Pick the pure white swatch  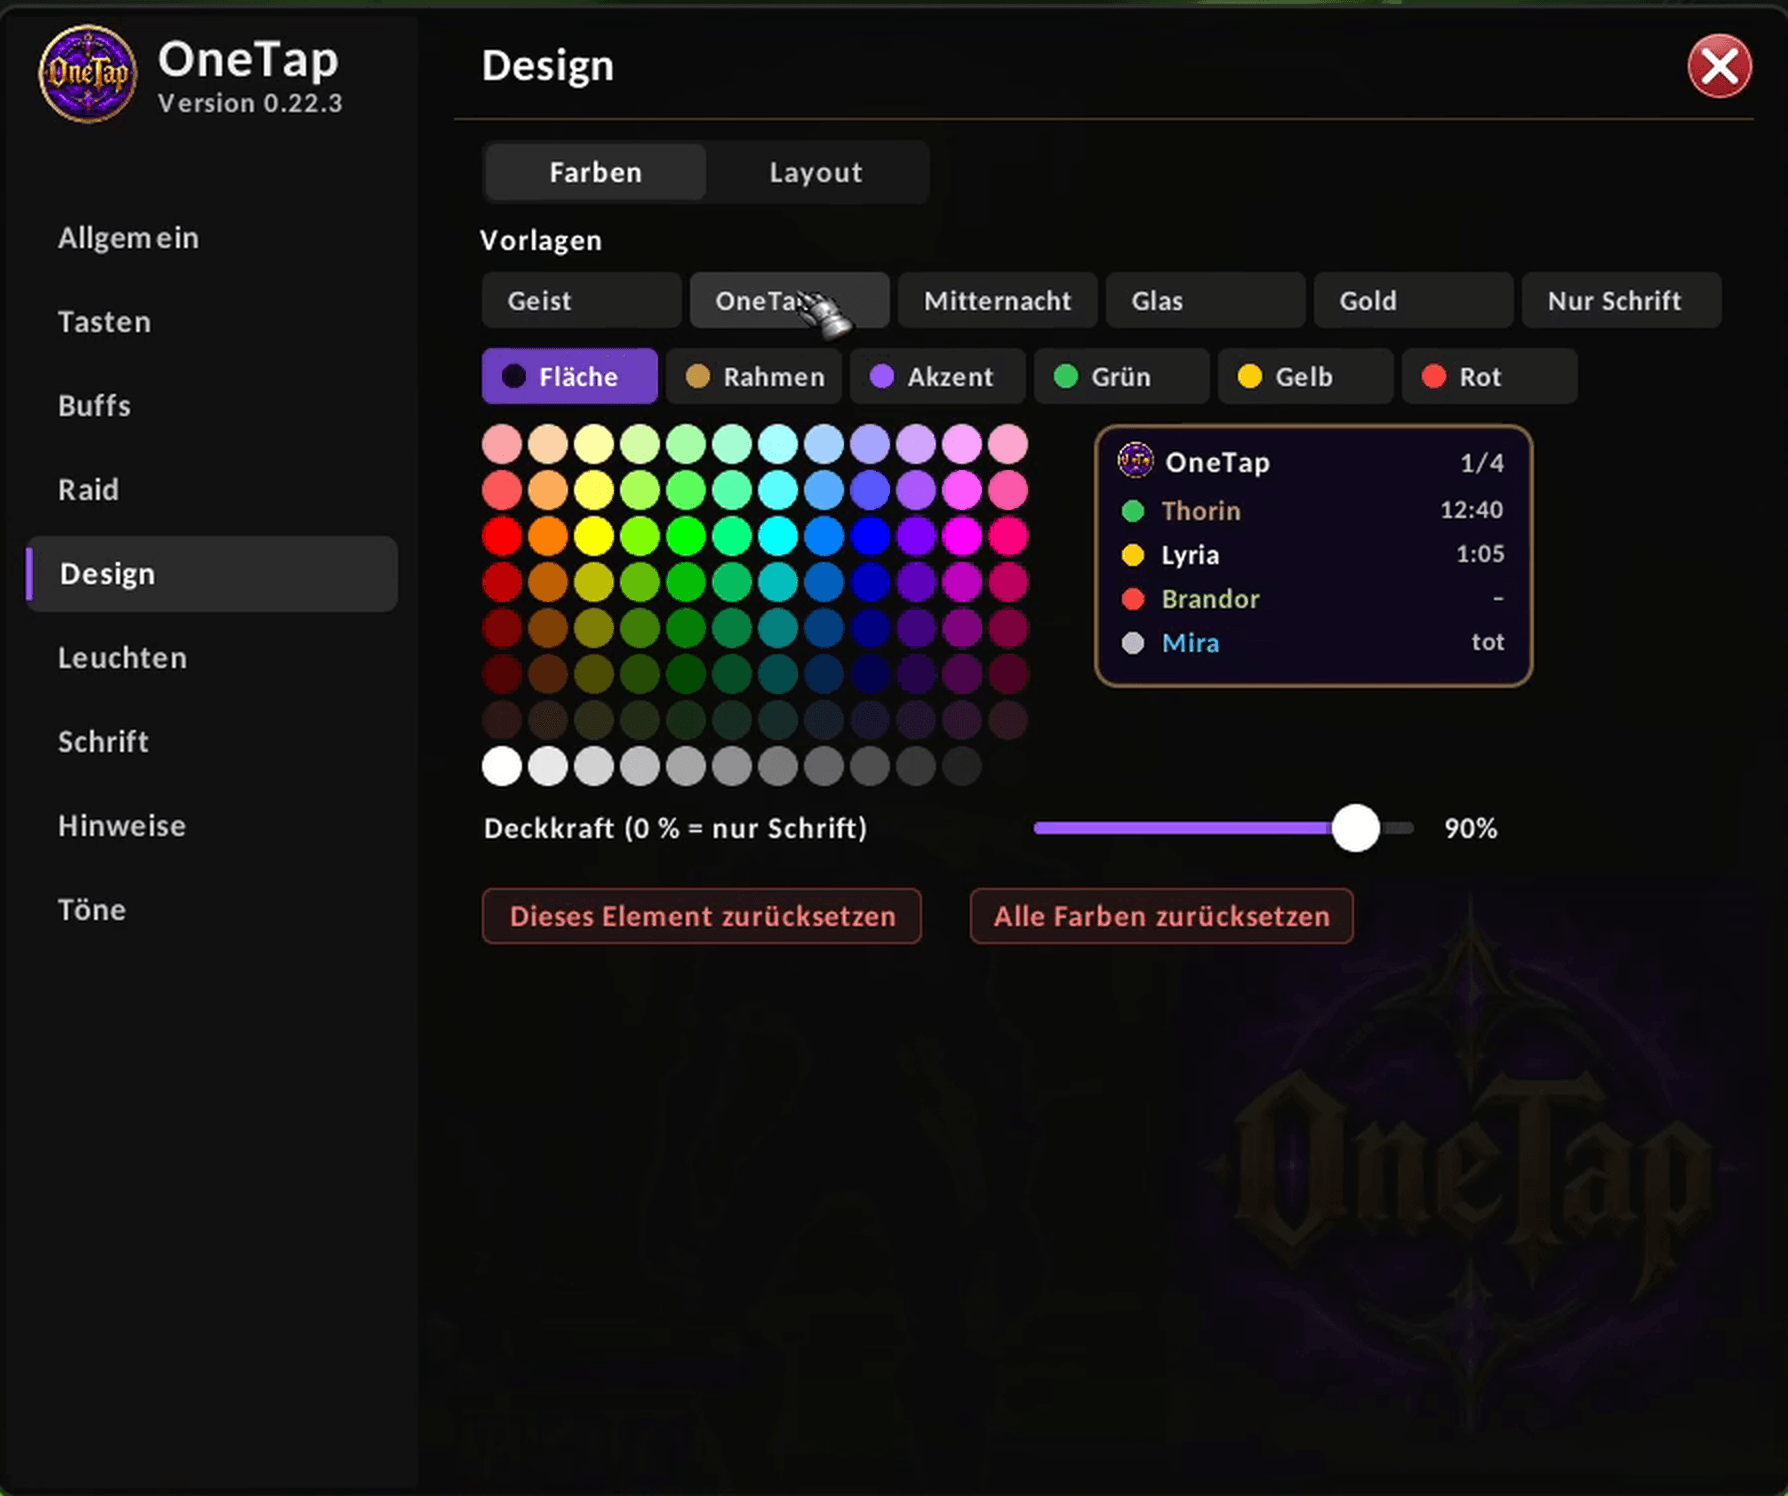tap(502, 766)
